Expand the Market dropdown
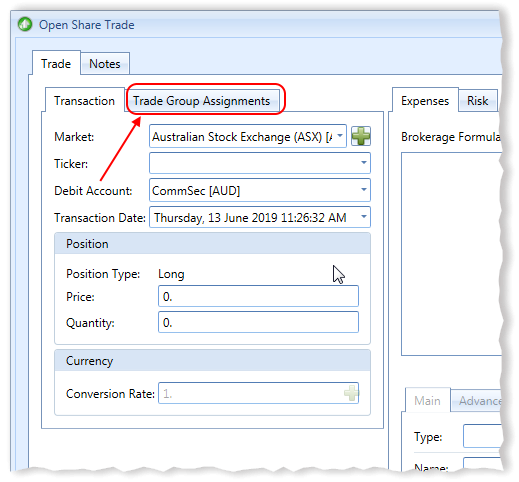 (340, 136)
